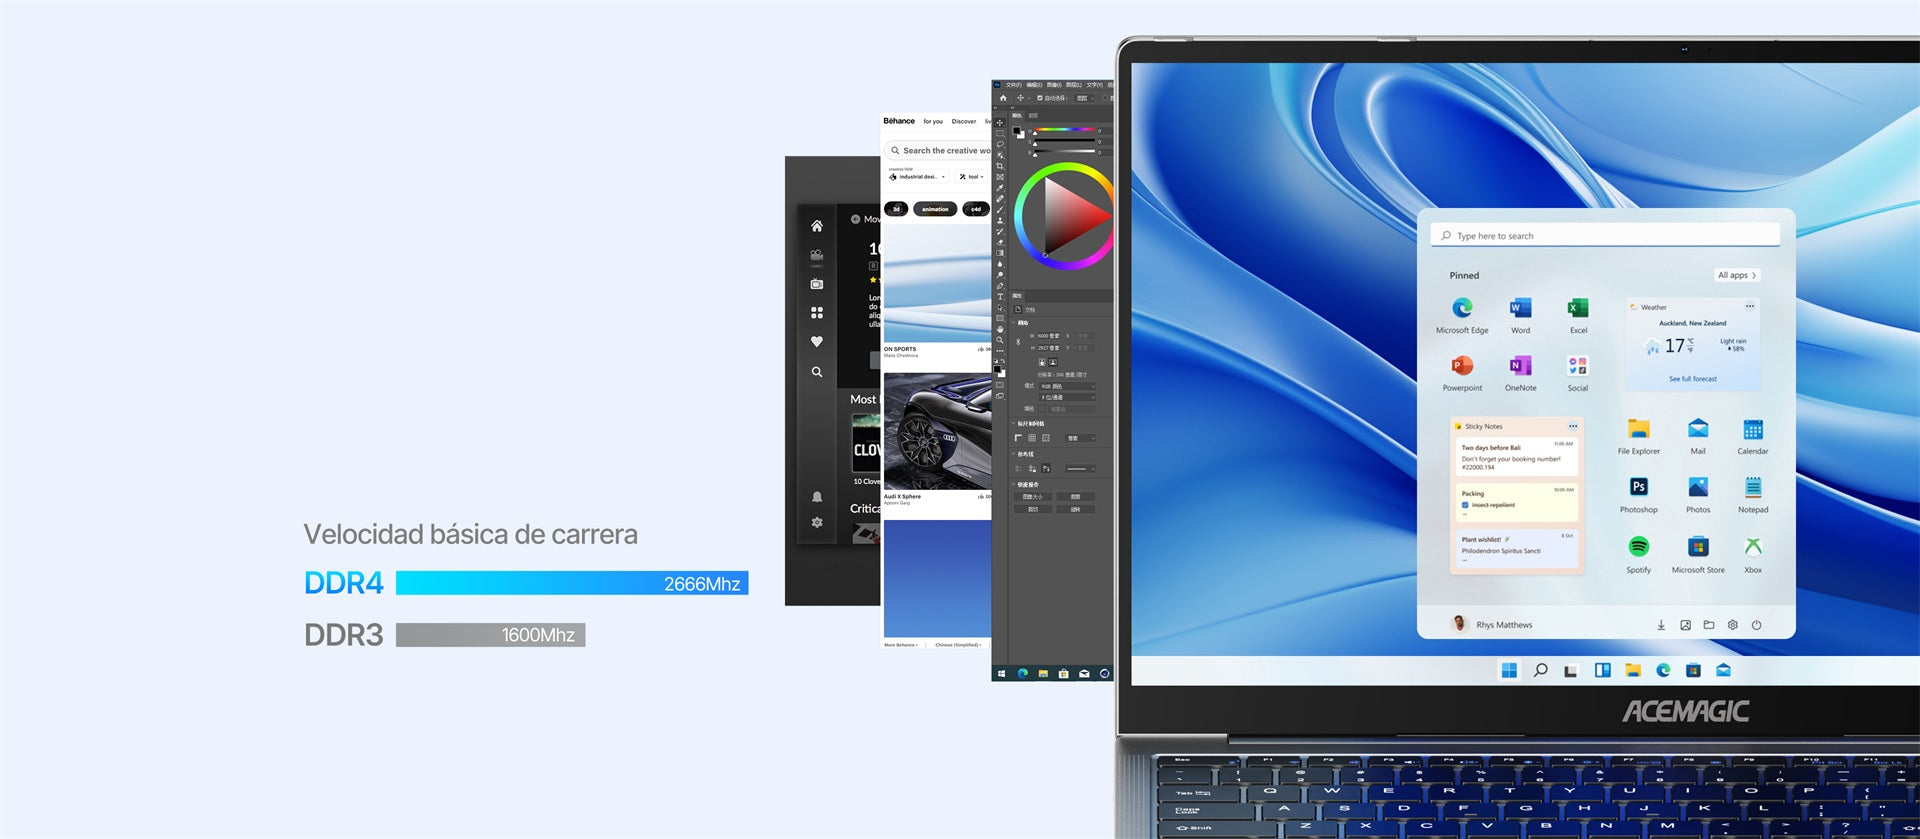This screenshot has width=1920, height=839.
Task: Pick a color on the Photoshop color wheel
Action: pos(1064,216)
